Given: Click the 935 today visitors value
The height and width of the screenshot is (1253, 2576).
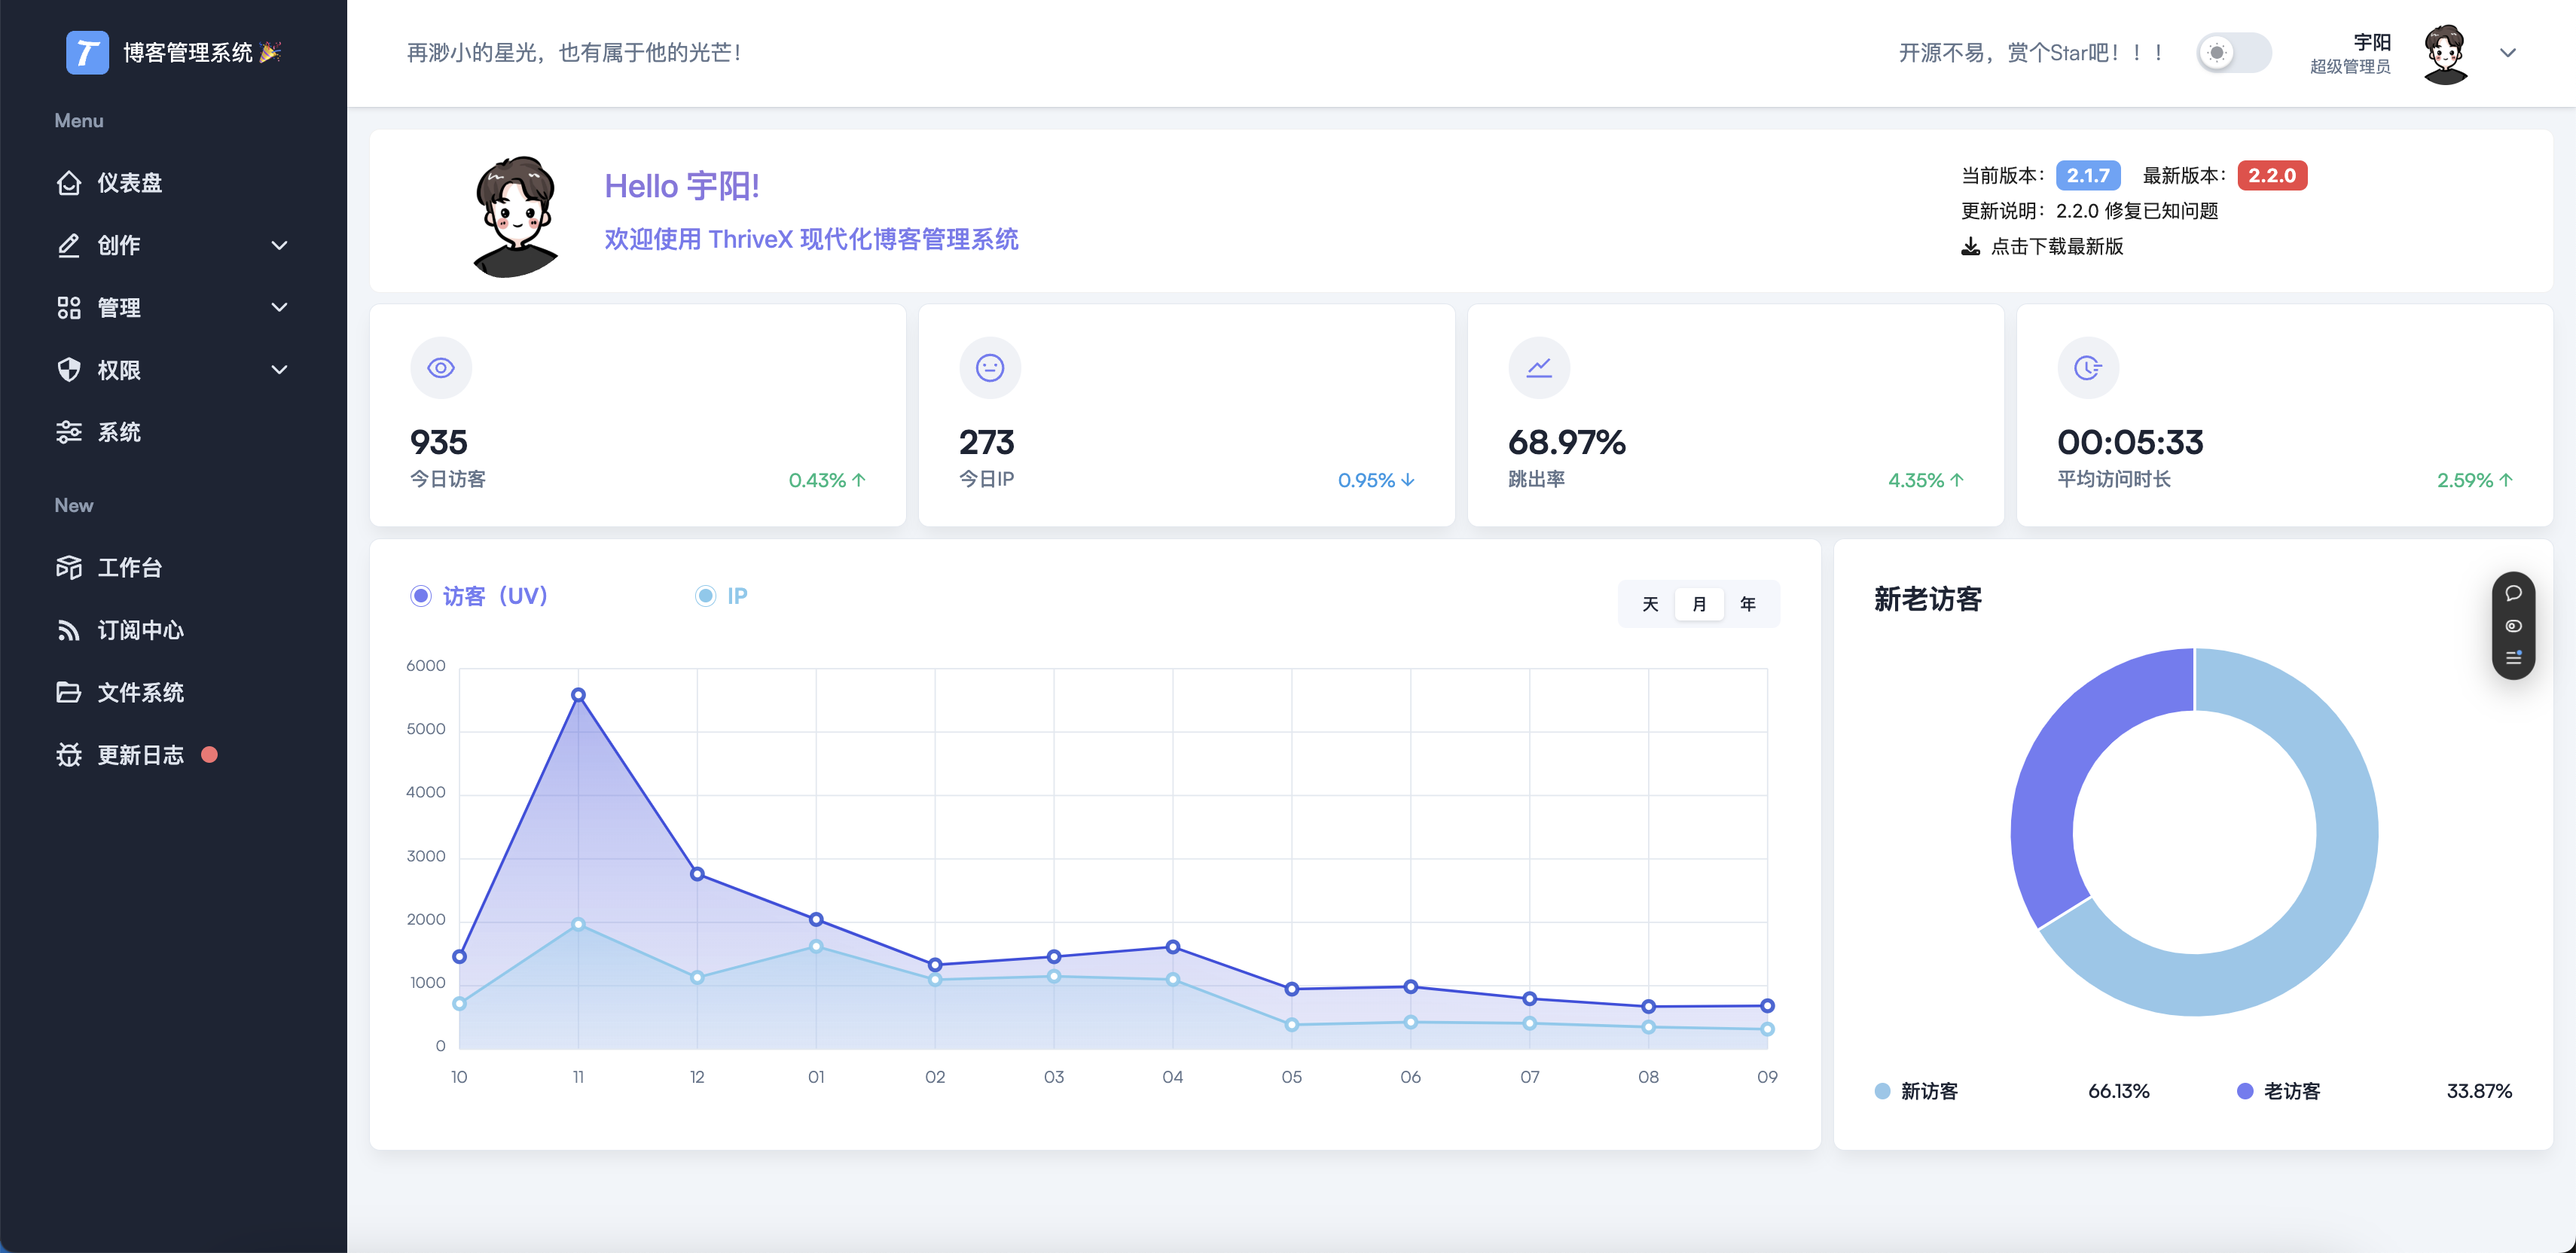Looking at the screenshot, I should pyautogui.click(x=439, y=442).
